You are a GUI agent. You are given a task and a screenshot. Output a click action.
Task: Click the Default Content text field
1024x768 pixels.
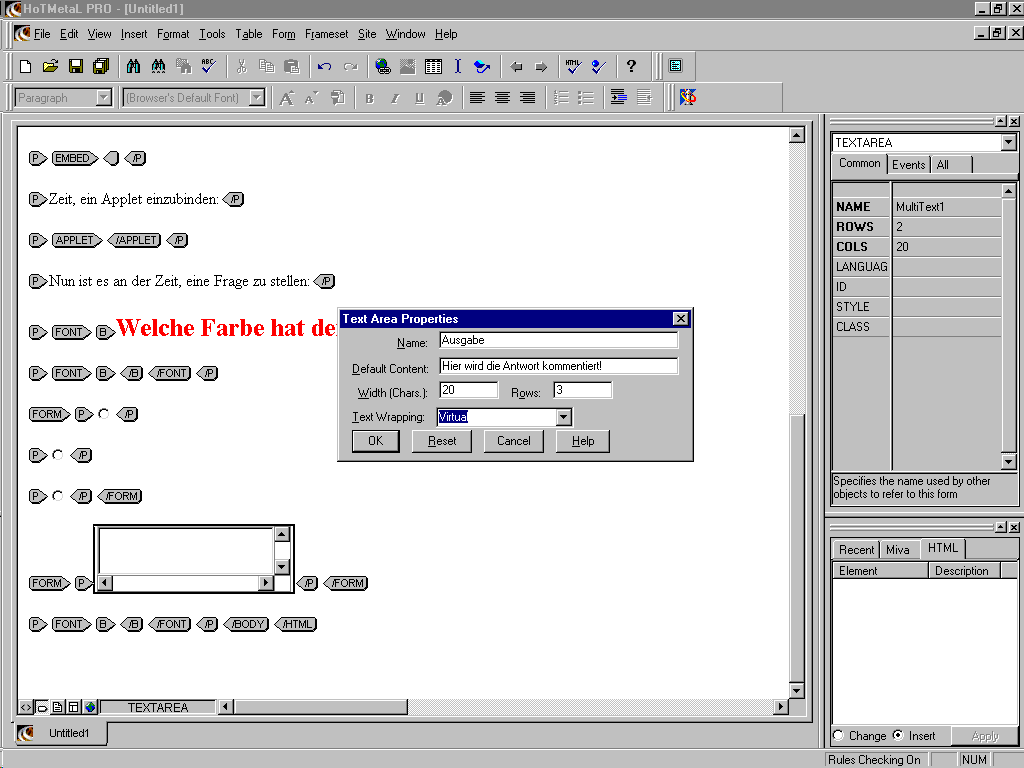(x=558, y=366)
